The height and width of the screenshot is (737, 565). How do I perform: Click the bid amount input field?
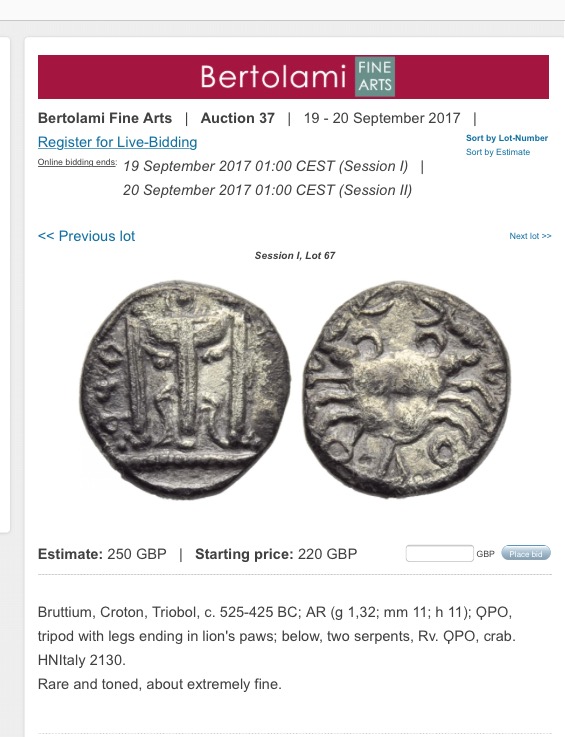point(439,553)
